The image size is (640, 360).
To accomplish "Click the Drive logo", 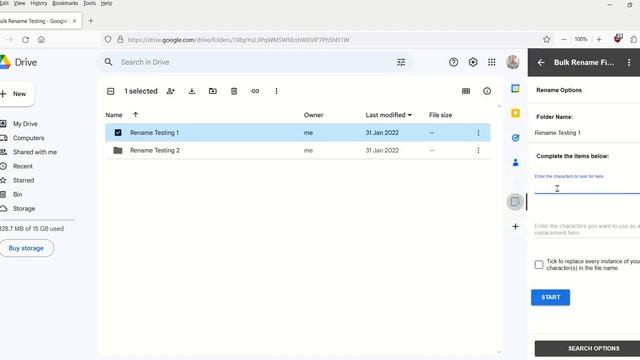I will (x=18, y=62).
